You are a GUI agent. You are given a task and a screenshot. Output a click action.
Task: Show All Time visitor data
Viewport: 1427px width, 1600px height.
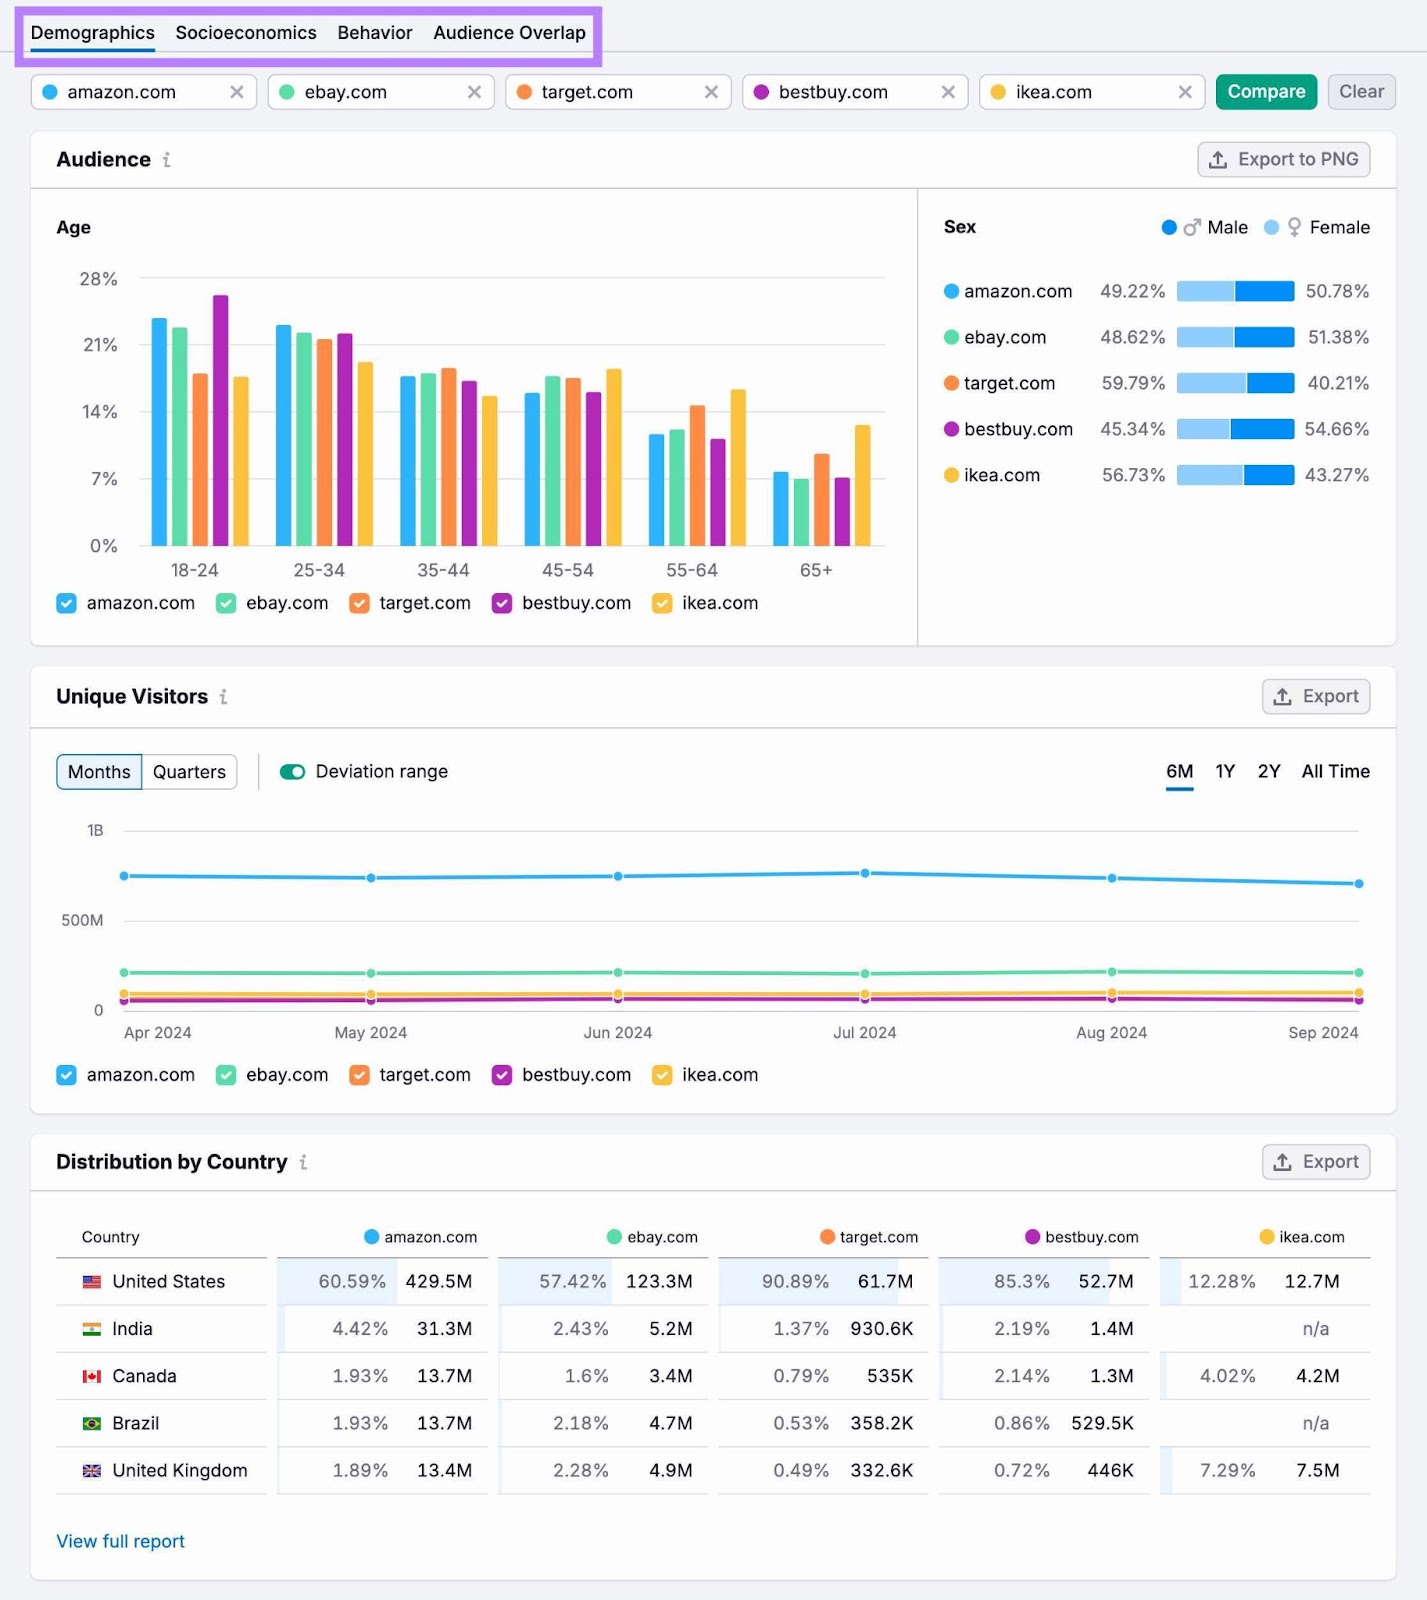pyautogui.click(x=1335, y=772)
